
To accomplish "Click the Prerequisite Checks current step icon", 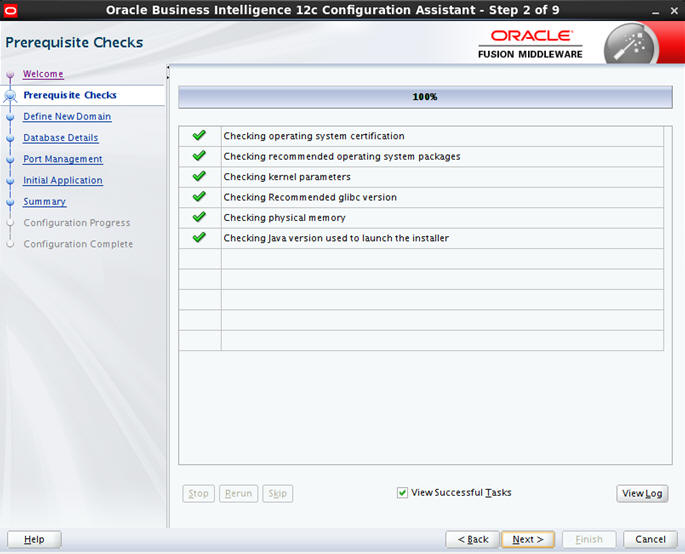I will click(x=10, y=96).
